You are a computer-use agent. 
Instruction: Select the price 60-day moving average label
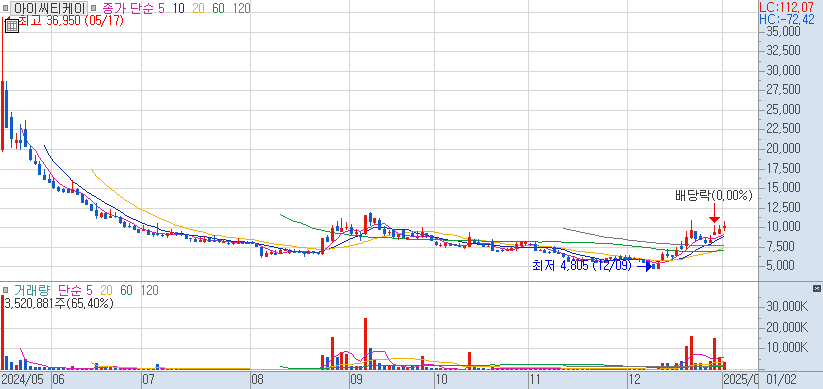pyautogui.click(x=219, y=8)
